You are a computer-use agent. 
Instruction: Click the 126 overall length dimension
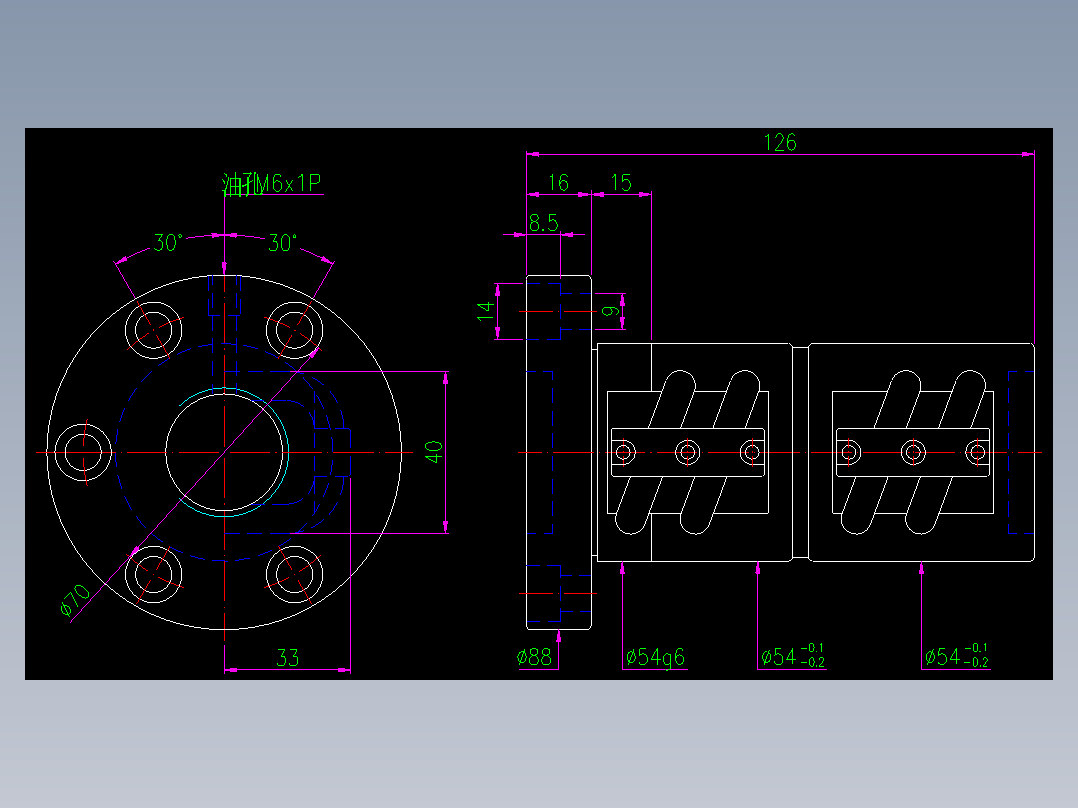point(780,142)
